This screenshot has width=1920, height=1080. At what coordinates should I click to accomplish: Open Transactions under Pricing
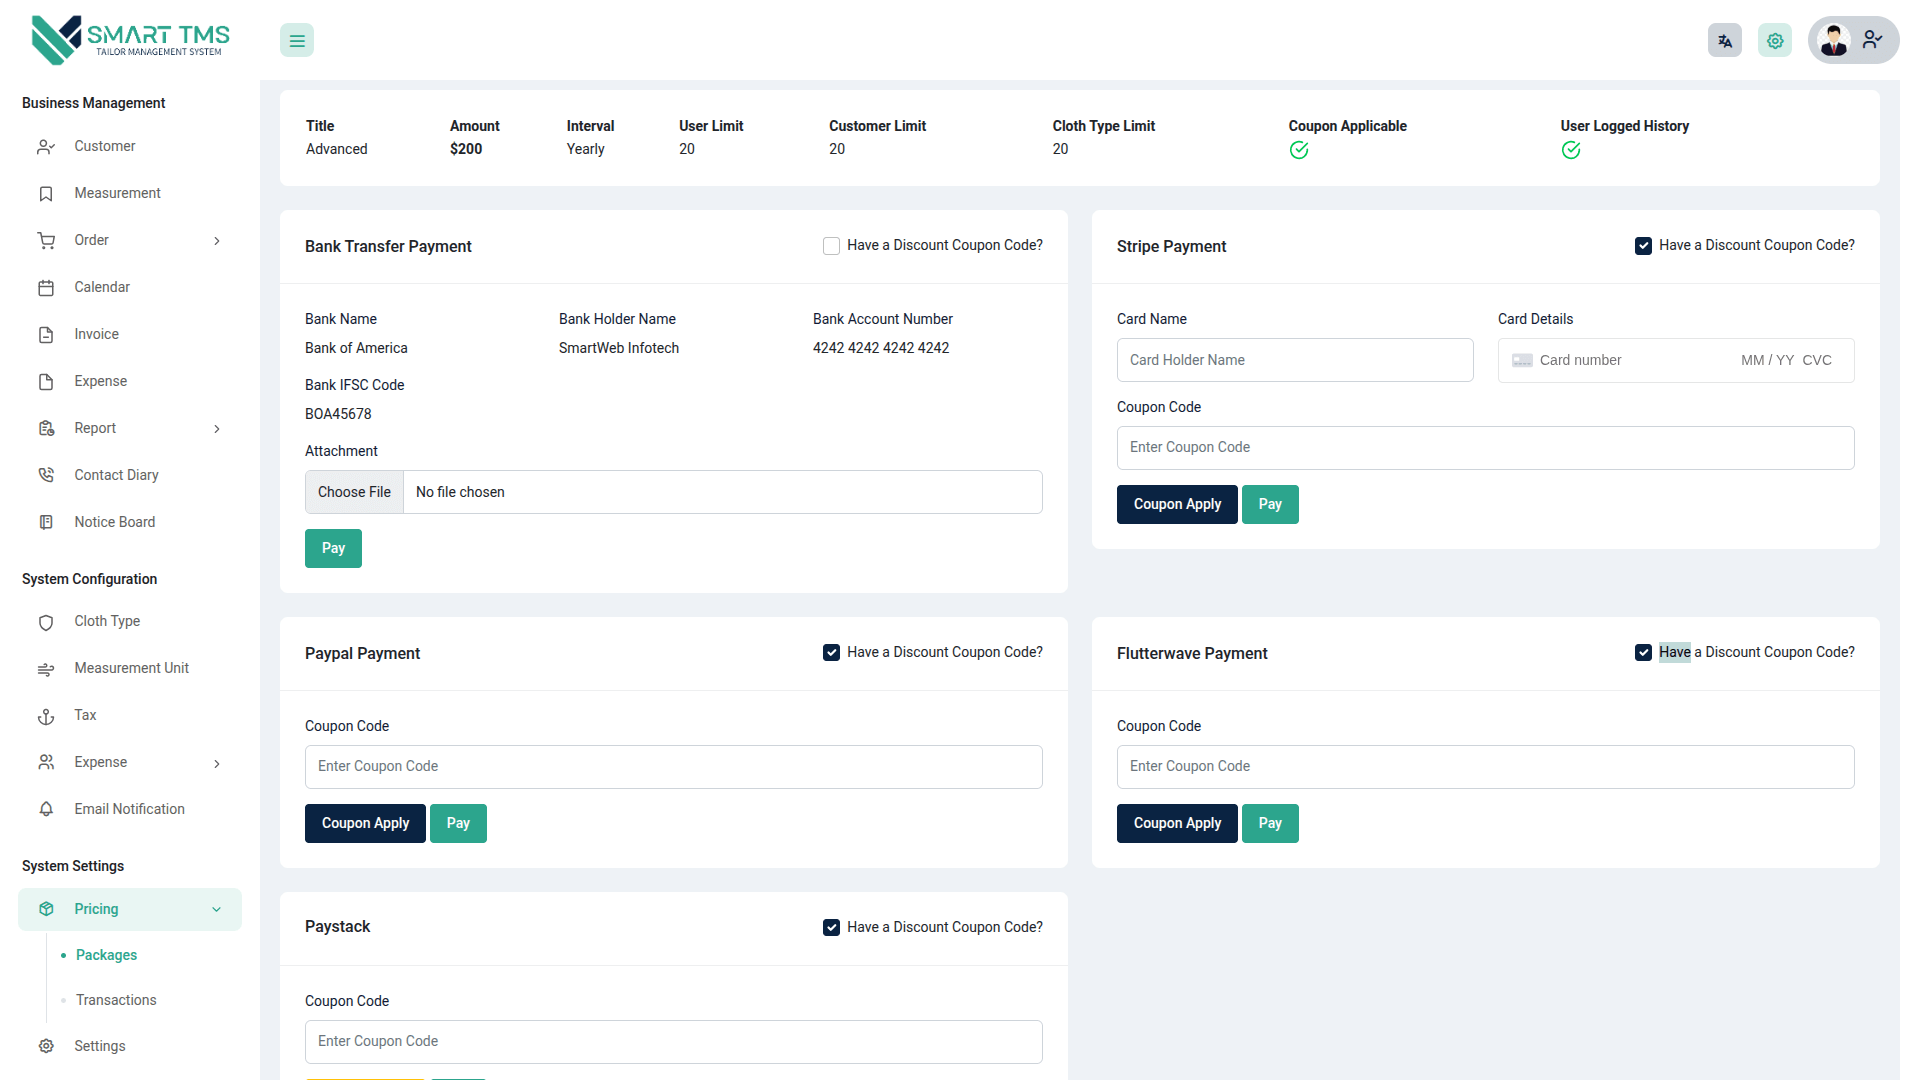tap(116, 1000)
